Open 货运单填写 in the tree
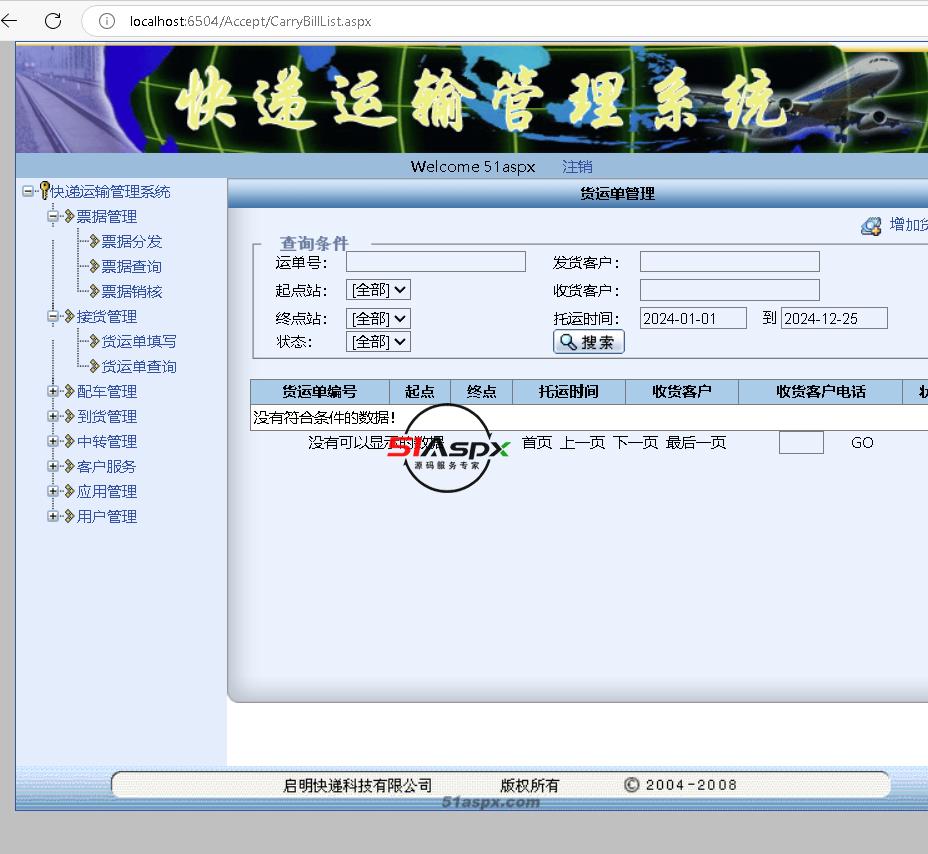The width and height of the screenshot is (928, 854). tap(139, 341)
